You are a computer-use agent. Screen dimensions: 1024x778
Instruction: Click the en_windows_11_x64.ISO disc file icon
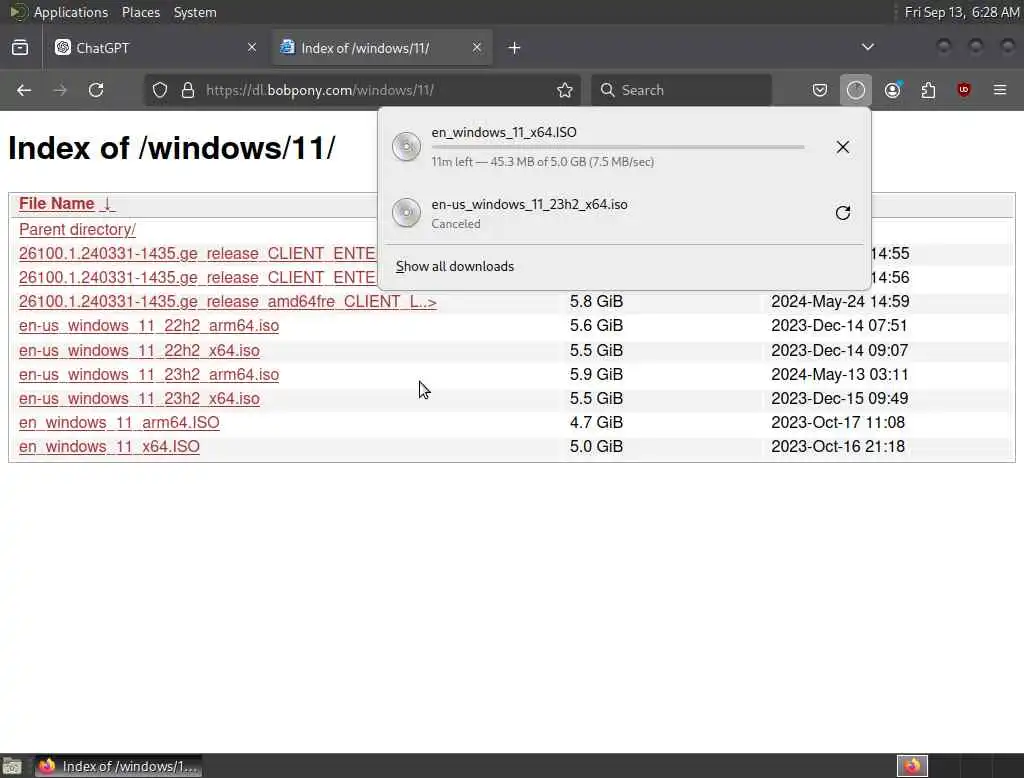406,146
